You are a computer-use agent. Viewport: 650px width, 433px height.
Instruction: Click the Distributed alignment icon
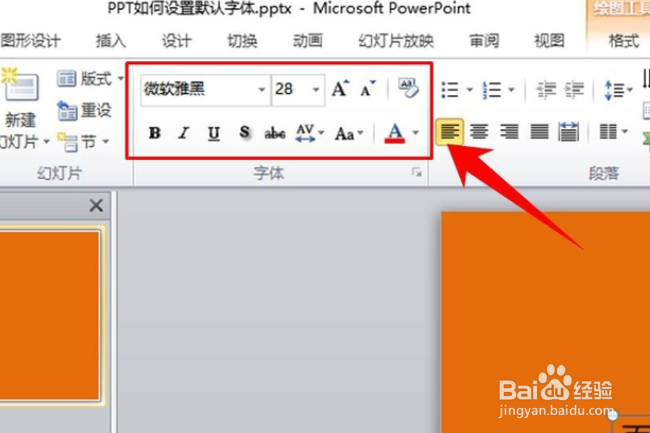coord(569,132)
